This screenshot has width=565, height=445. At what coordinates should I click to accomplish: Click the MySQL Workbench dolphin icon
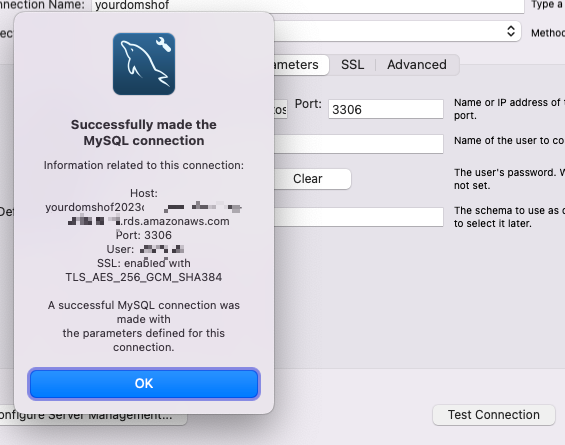point(144,64)
